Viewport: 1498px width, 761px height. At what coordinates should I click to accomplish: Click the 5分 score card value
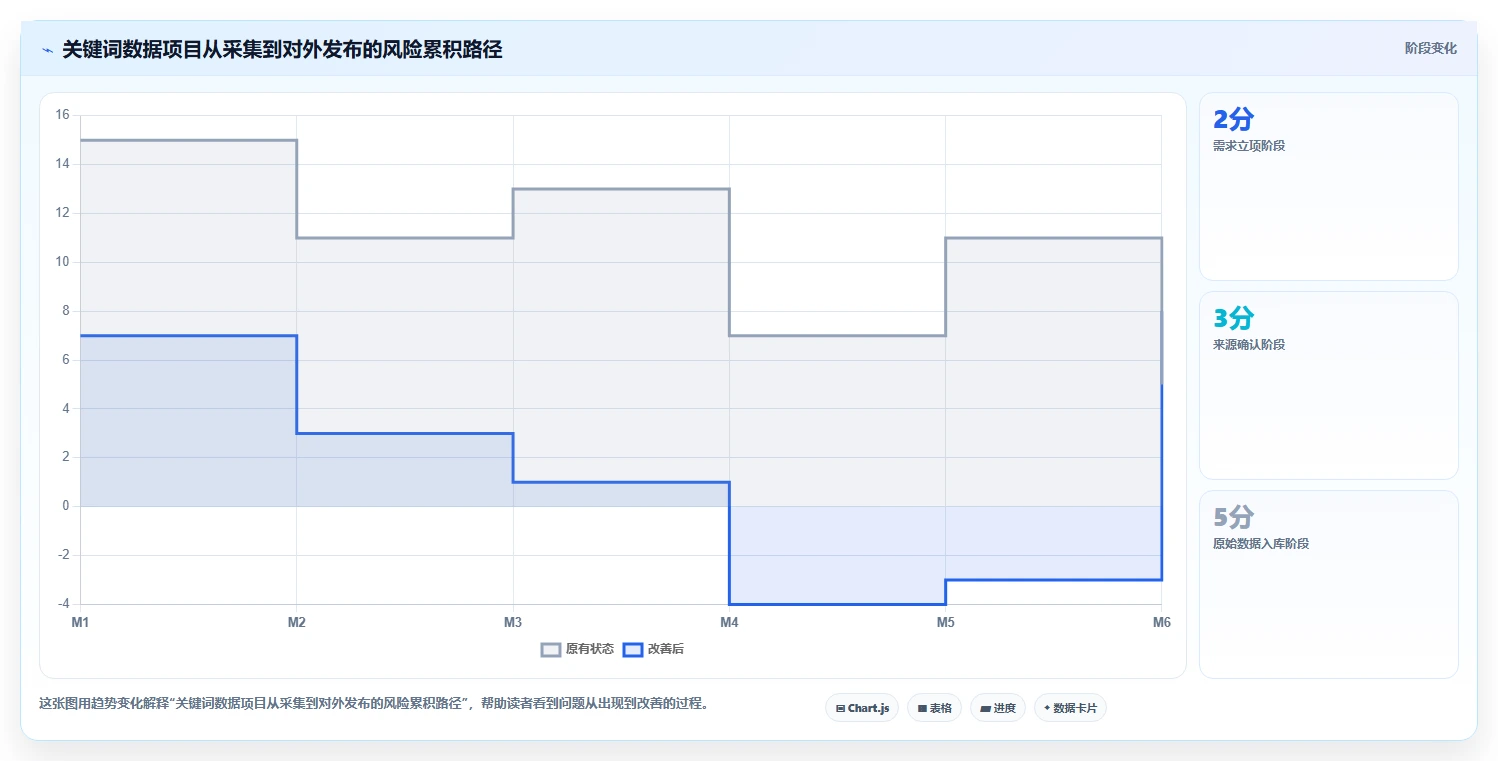1232,518
